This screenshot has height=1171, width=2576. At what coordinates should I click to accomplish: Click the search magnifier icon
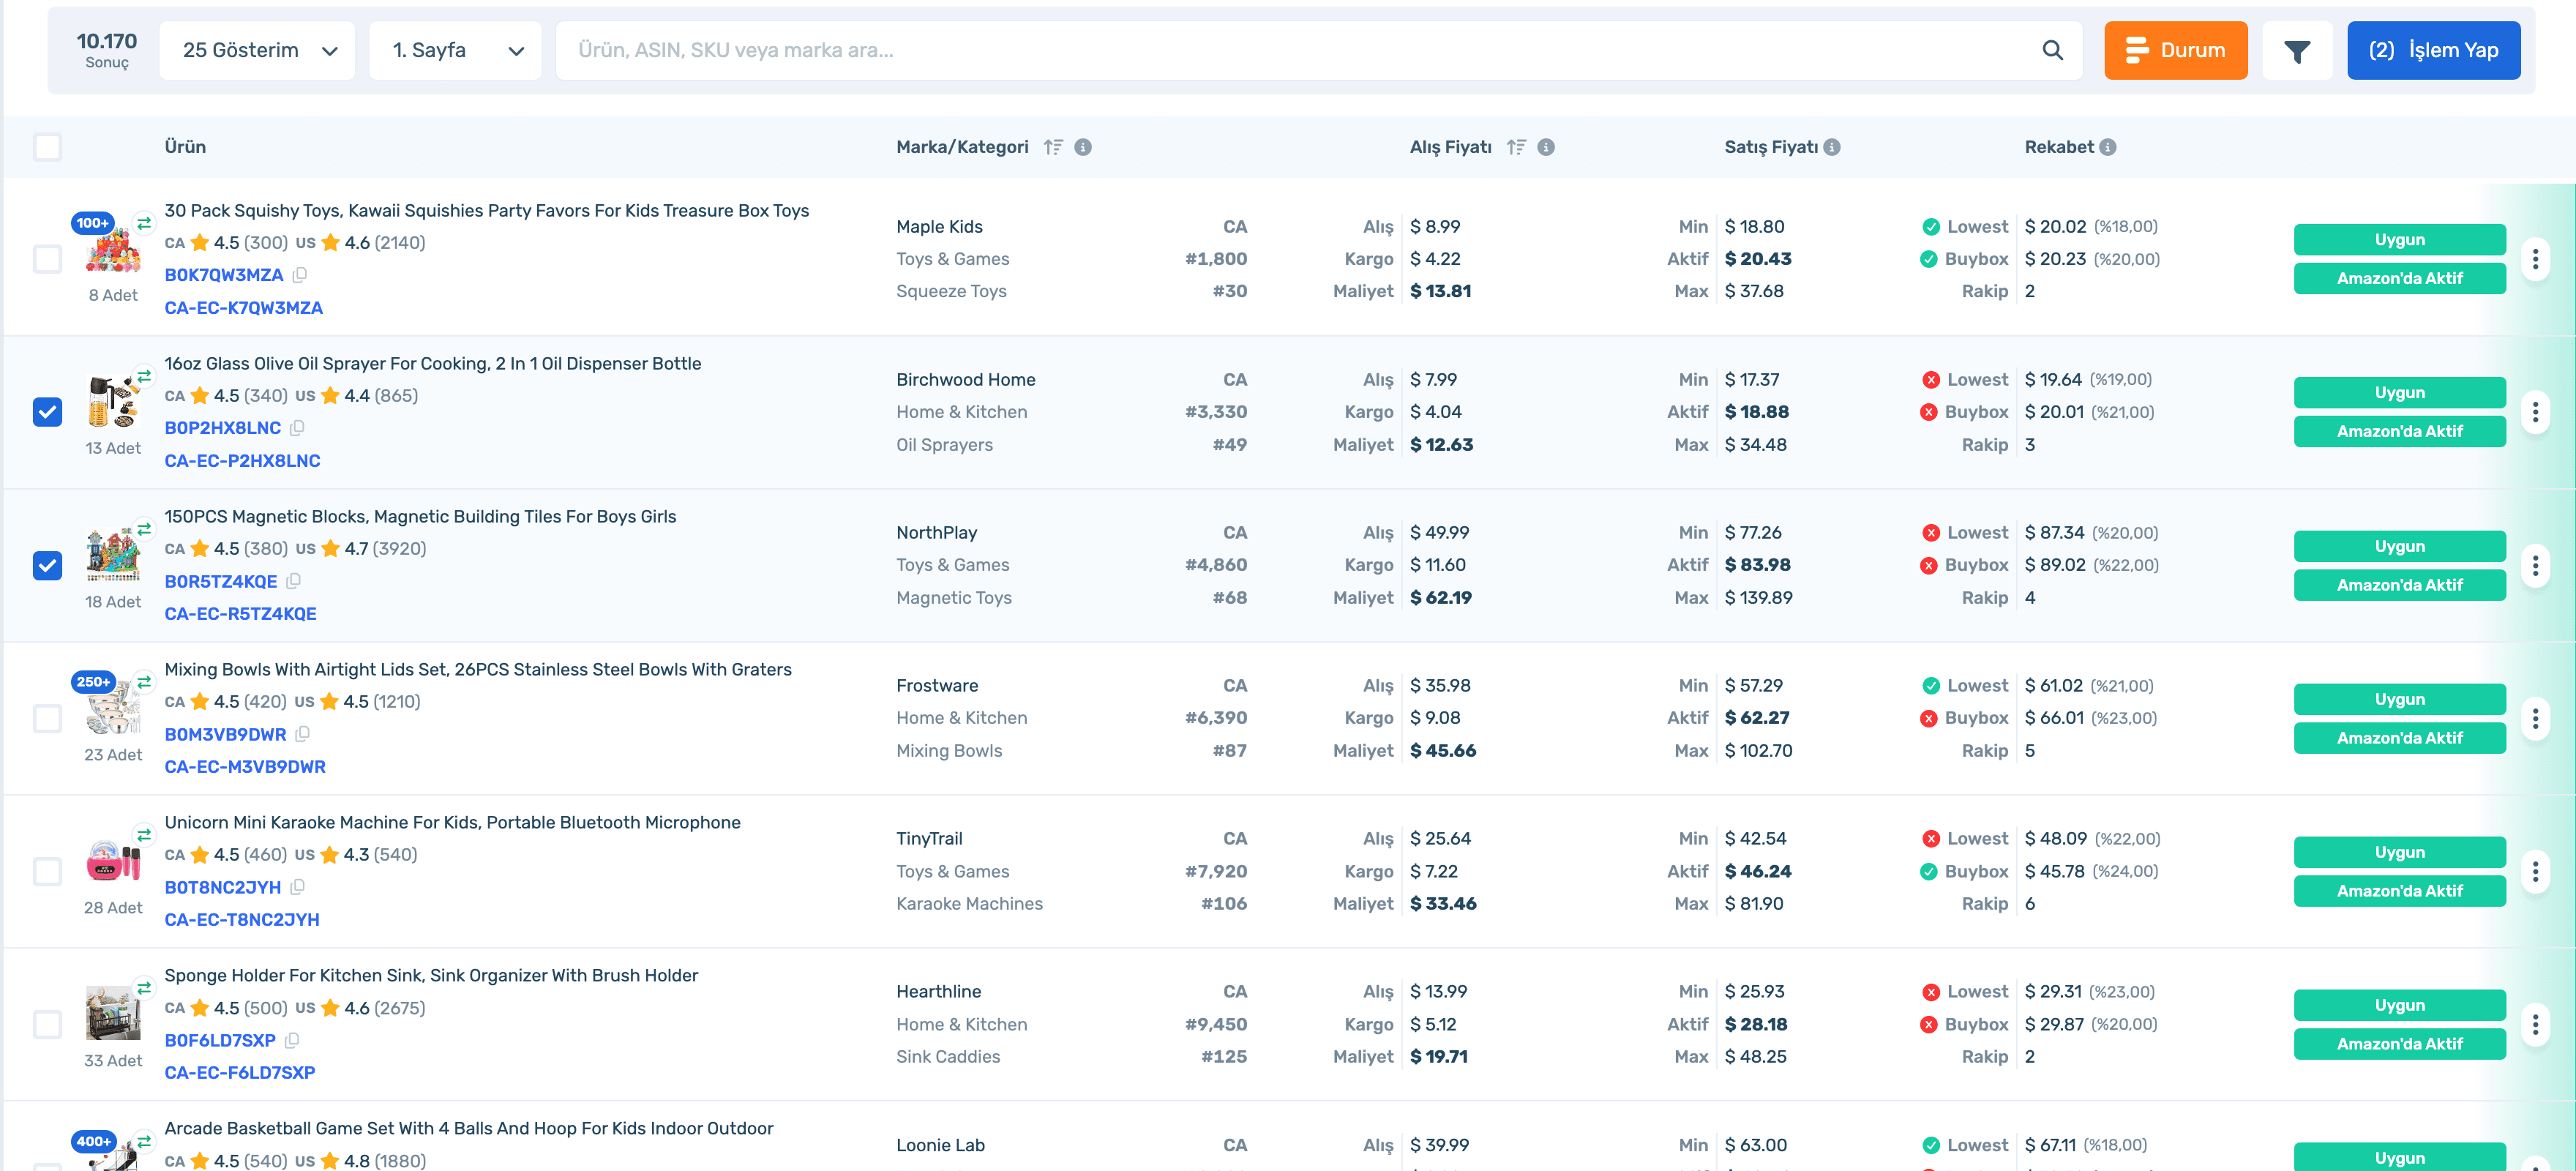2052,50
